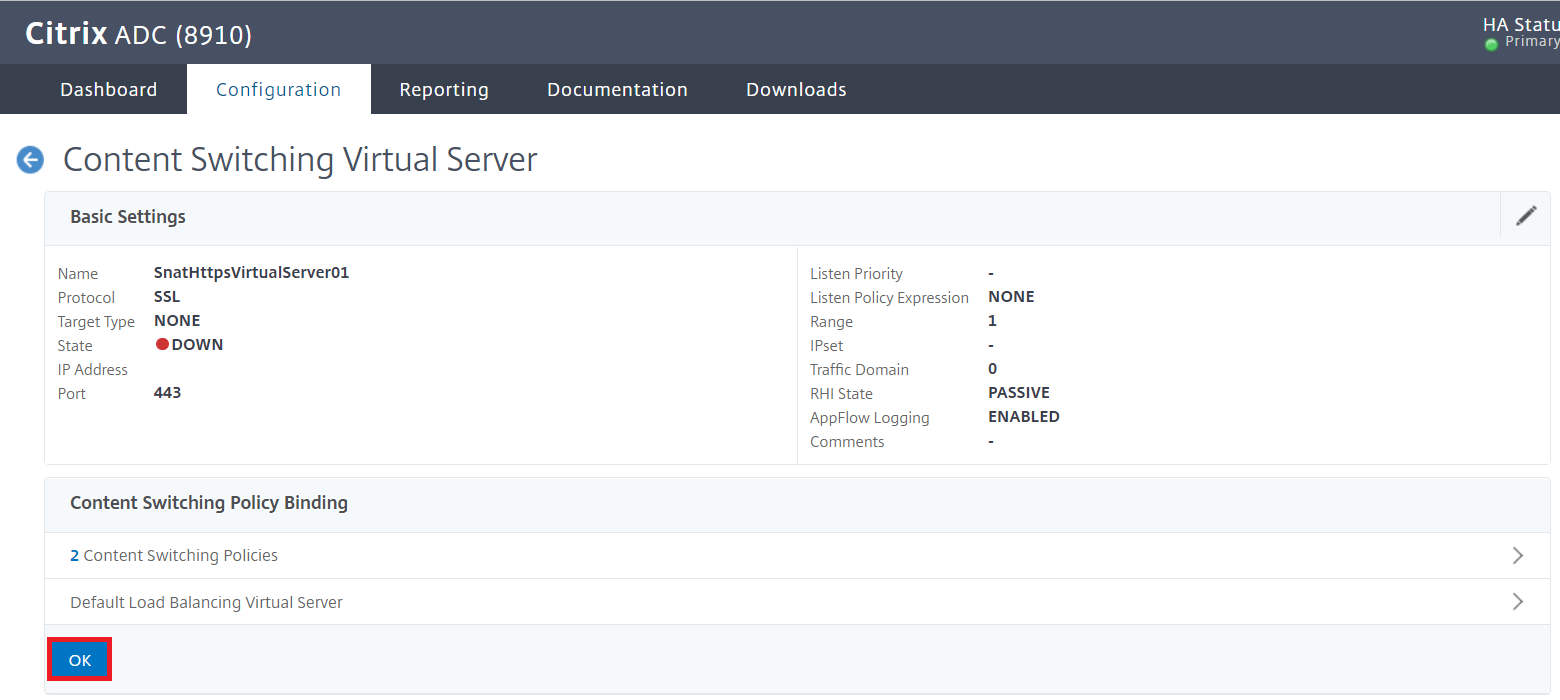
Task: Click the PASSIVE RHI State value
Action: 1019,393
